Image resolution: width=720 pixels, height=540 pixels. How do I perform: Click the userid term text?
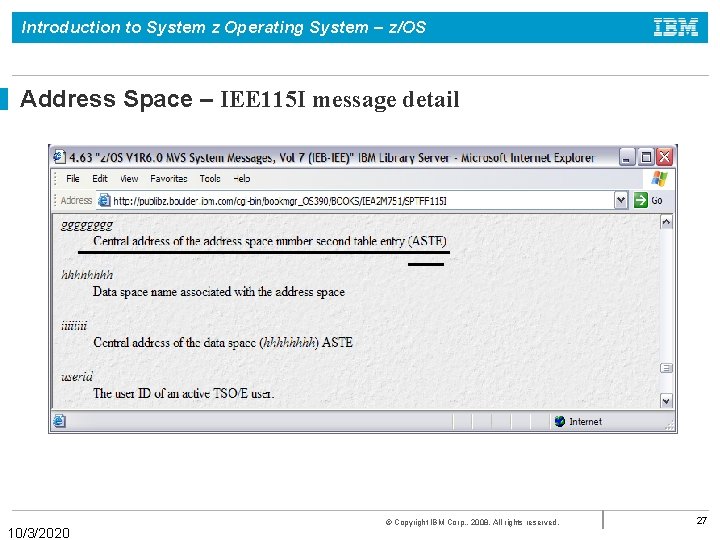point(77,377)
